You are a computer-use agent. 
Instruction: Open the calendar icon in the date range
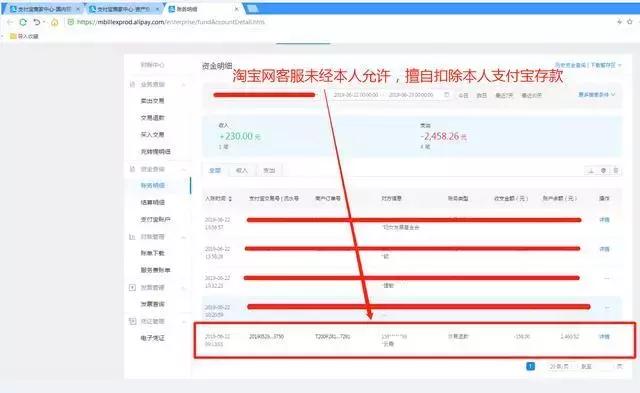click(447, 95)
